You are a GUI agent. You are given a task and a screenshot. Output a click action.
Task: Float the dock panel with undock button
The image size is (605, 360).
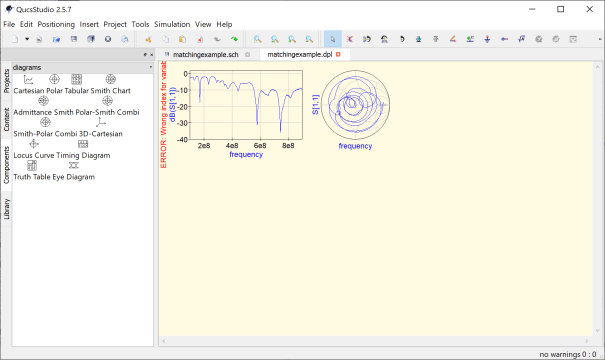click(145, 55)
